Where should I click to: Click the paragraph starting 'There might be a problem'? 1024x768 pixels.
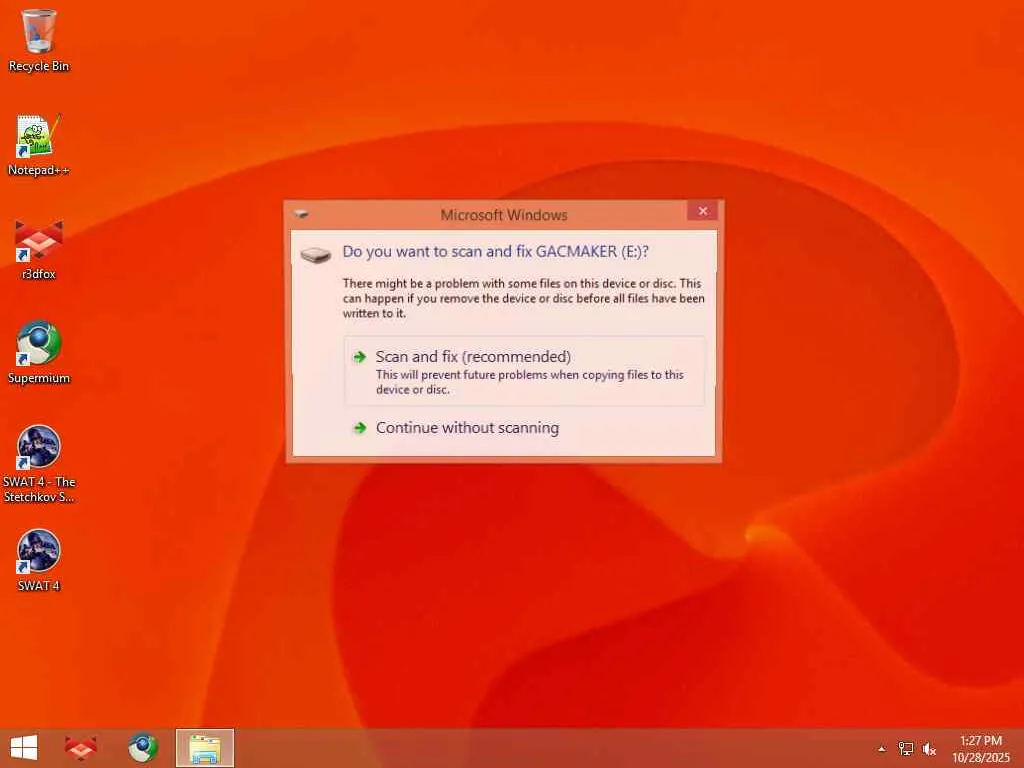pos(524,298)
